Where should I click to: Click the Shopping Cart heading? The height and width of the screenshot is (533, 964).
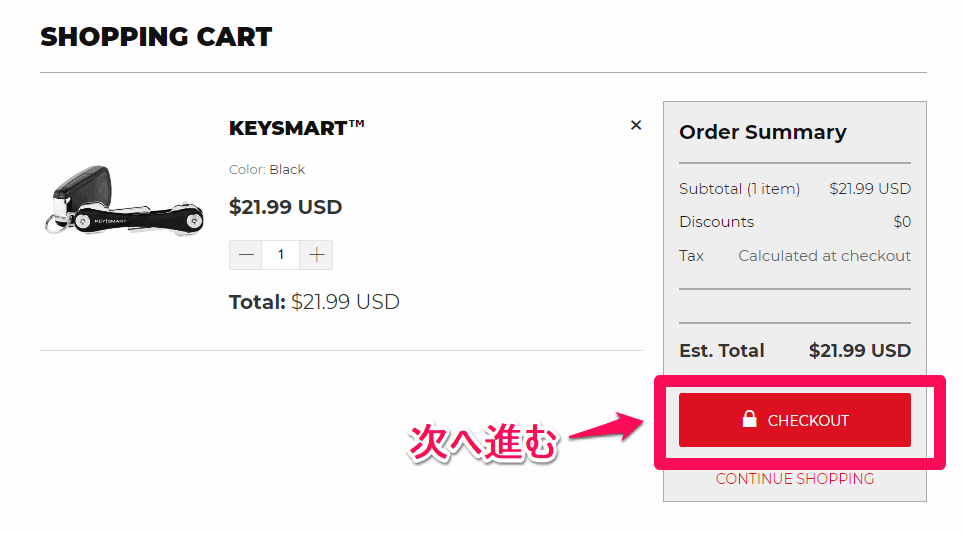[x=156, y=38]
